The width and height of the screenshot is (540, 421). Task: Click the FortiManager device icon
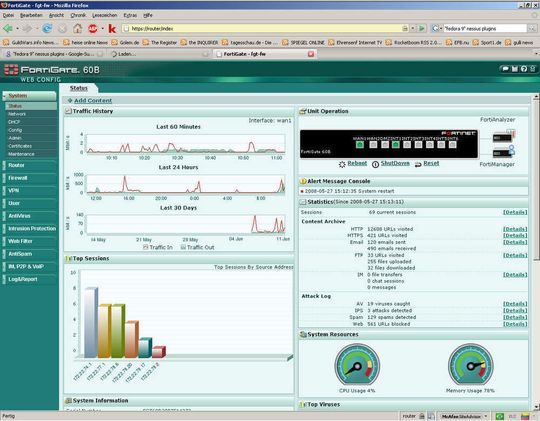coord(503,152)
